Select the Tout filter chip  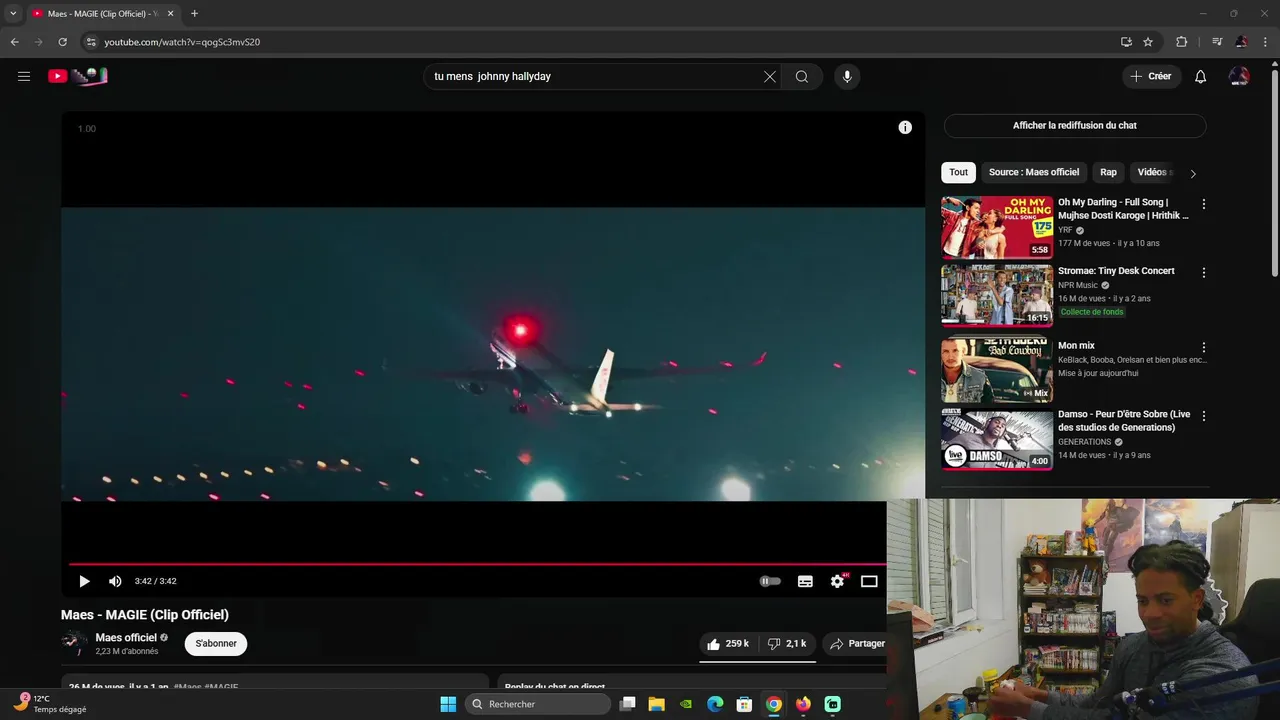click(x=958, y=172)
